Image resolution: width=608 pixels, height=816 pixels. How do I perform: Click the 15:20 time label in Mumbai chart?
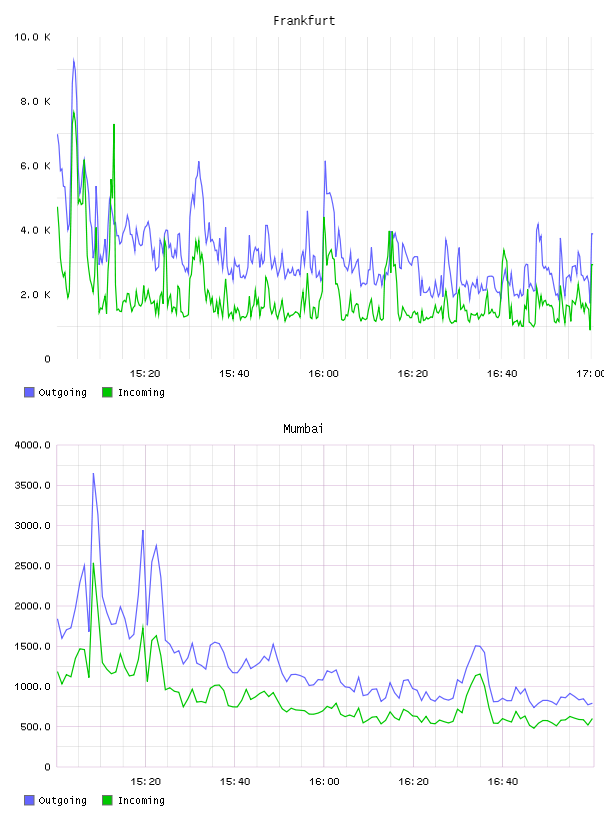pos(145,782)
